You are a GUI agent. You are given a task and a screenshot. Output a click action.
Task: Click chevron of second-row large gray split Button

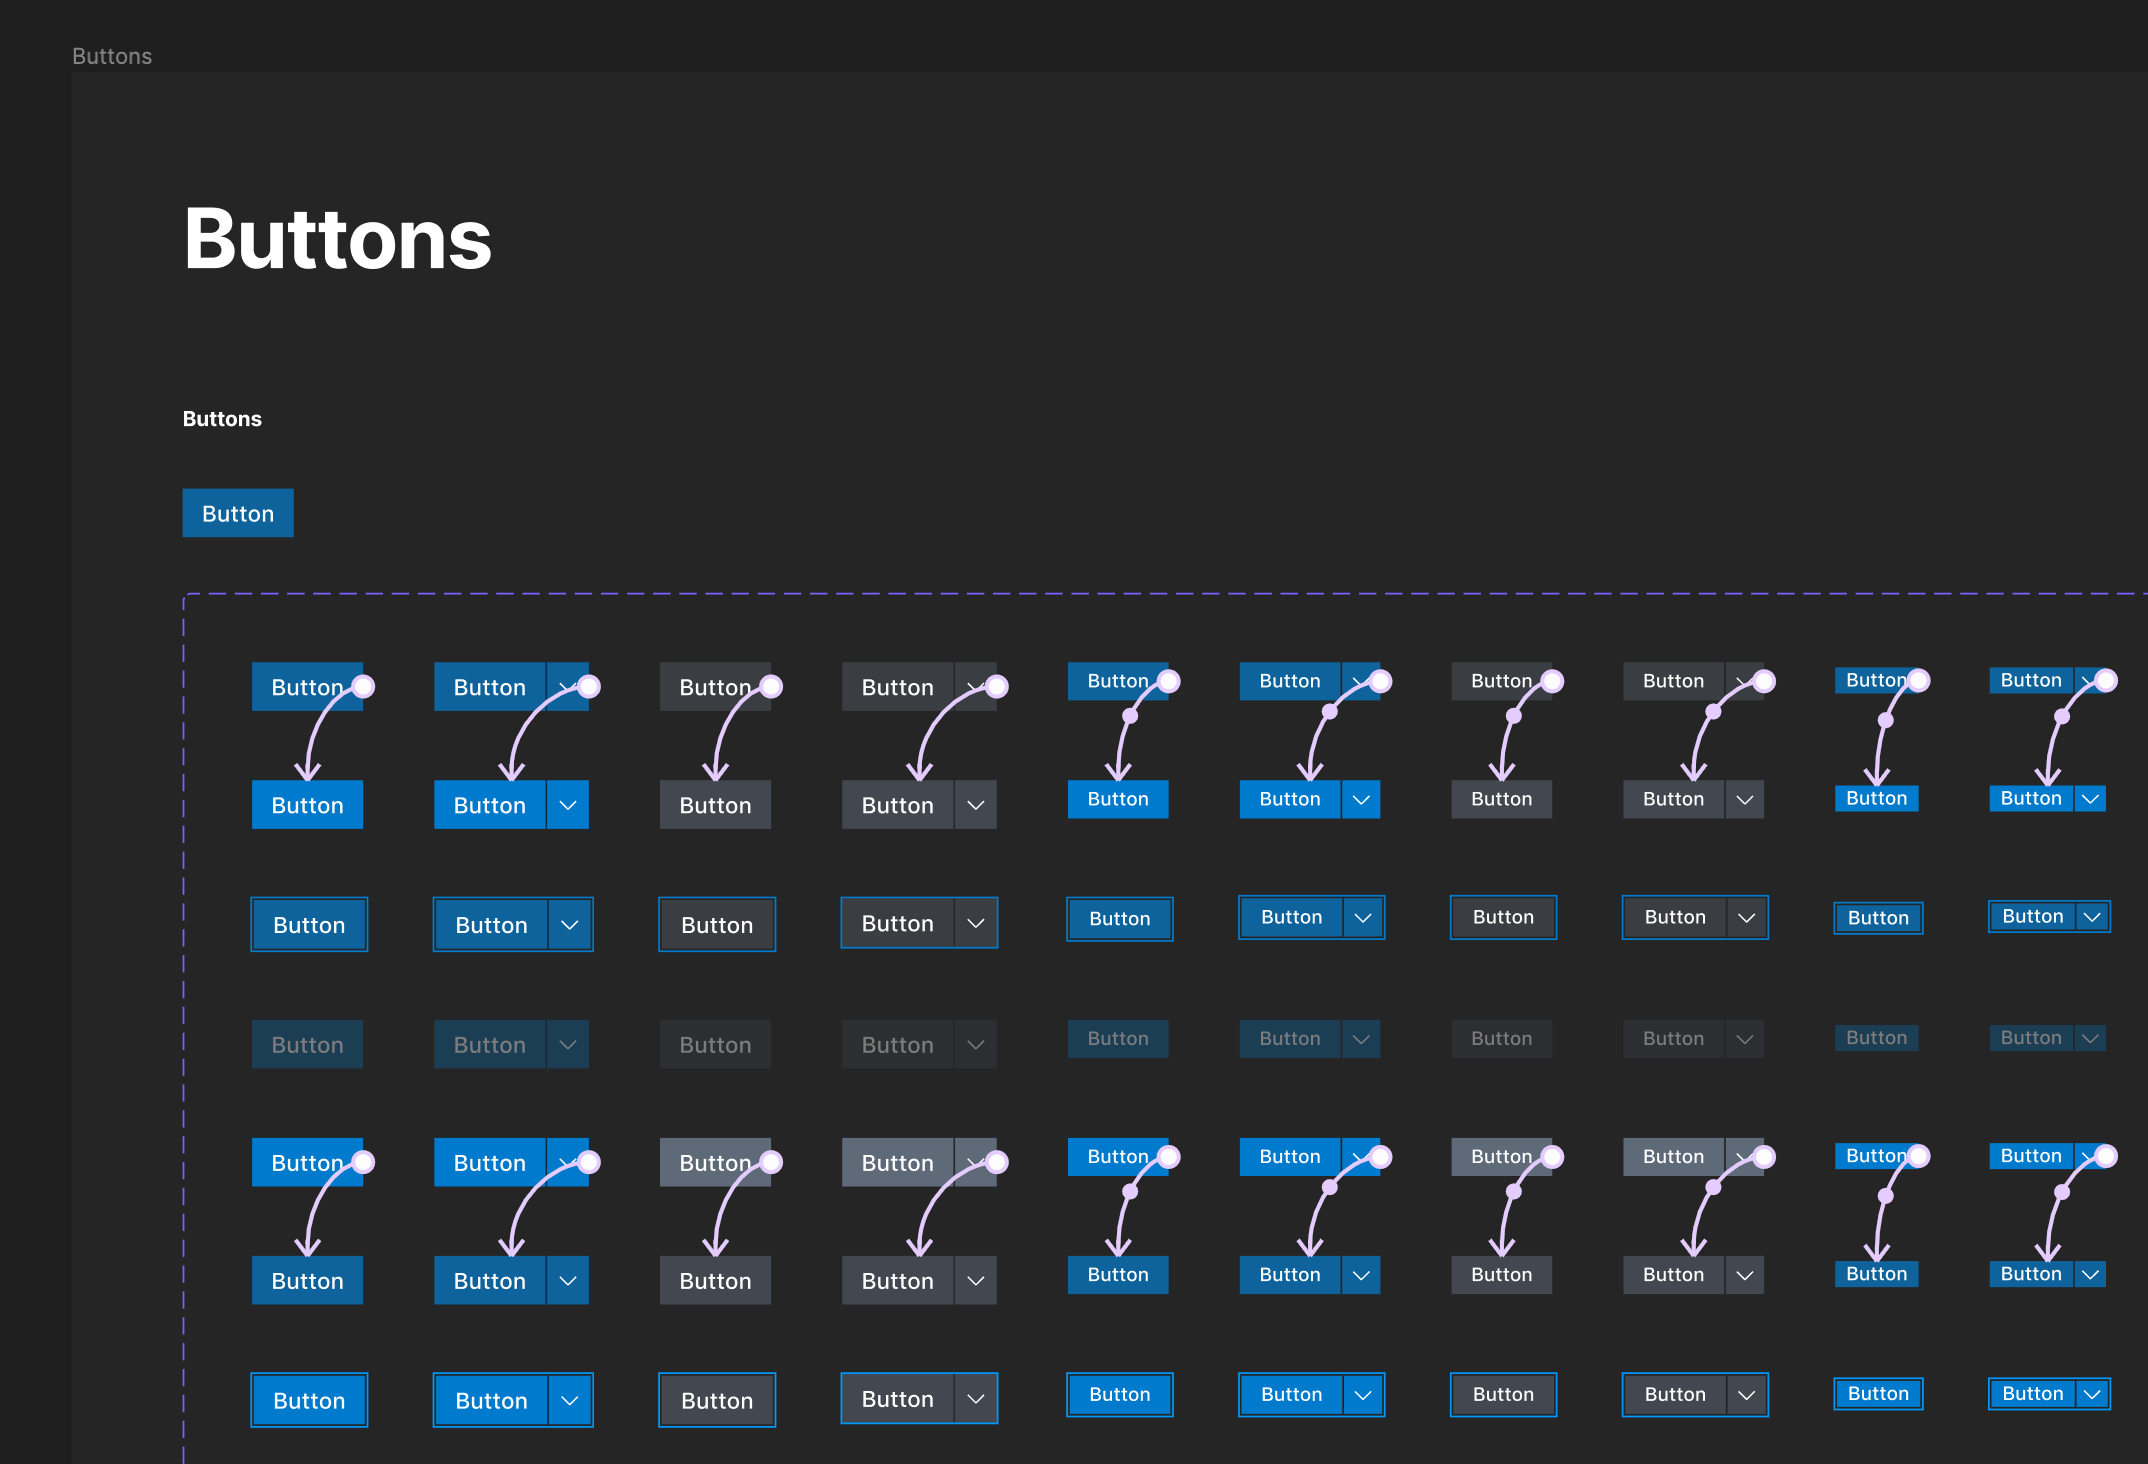pyautogui.click(x=976, y=806)
